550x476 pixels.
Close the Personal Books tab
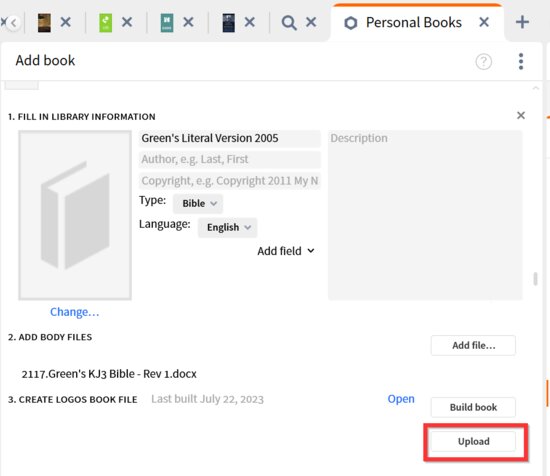484,22
